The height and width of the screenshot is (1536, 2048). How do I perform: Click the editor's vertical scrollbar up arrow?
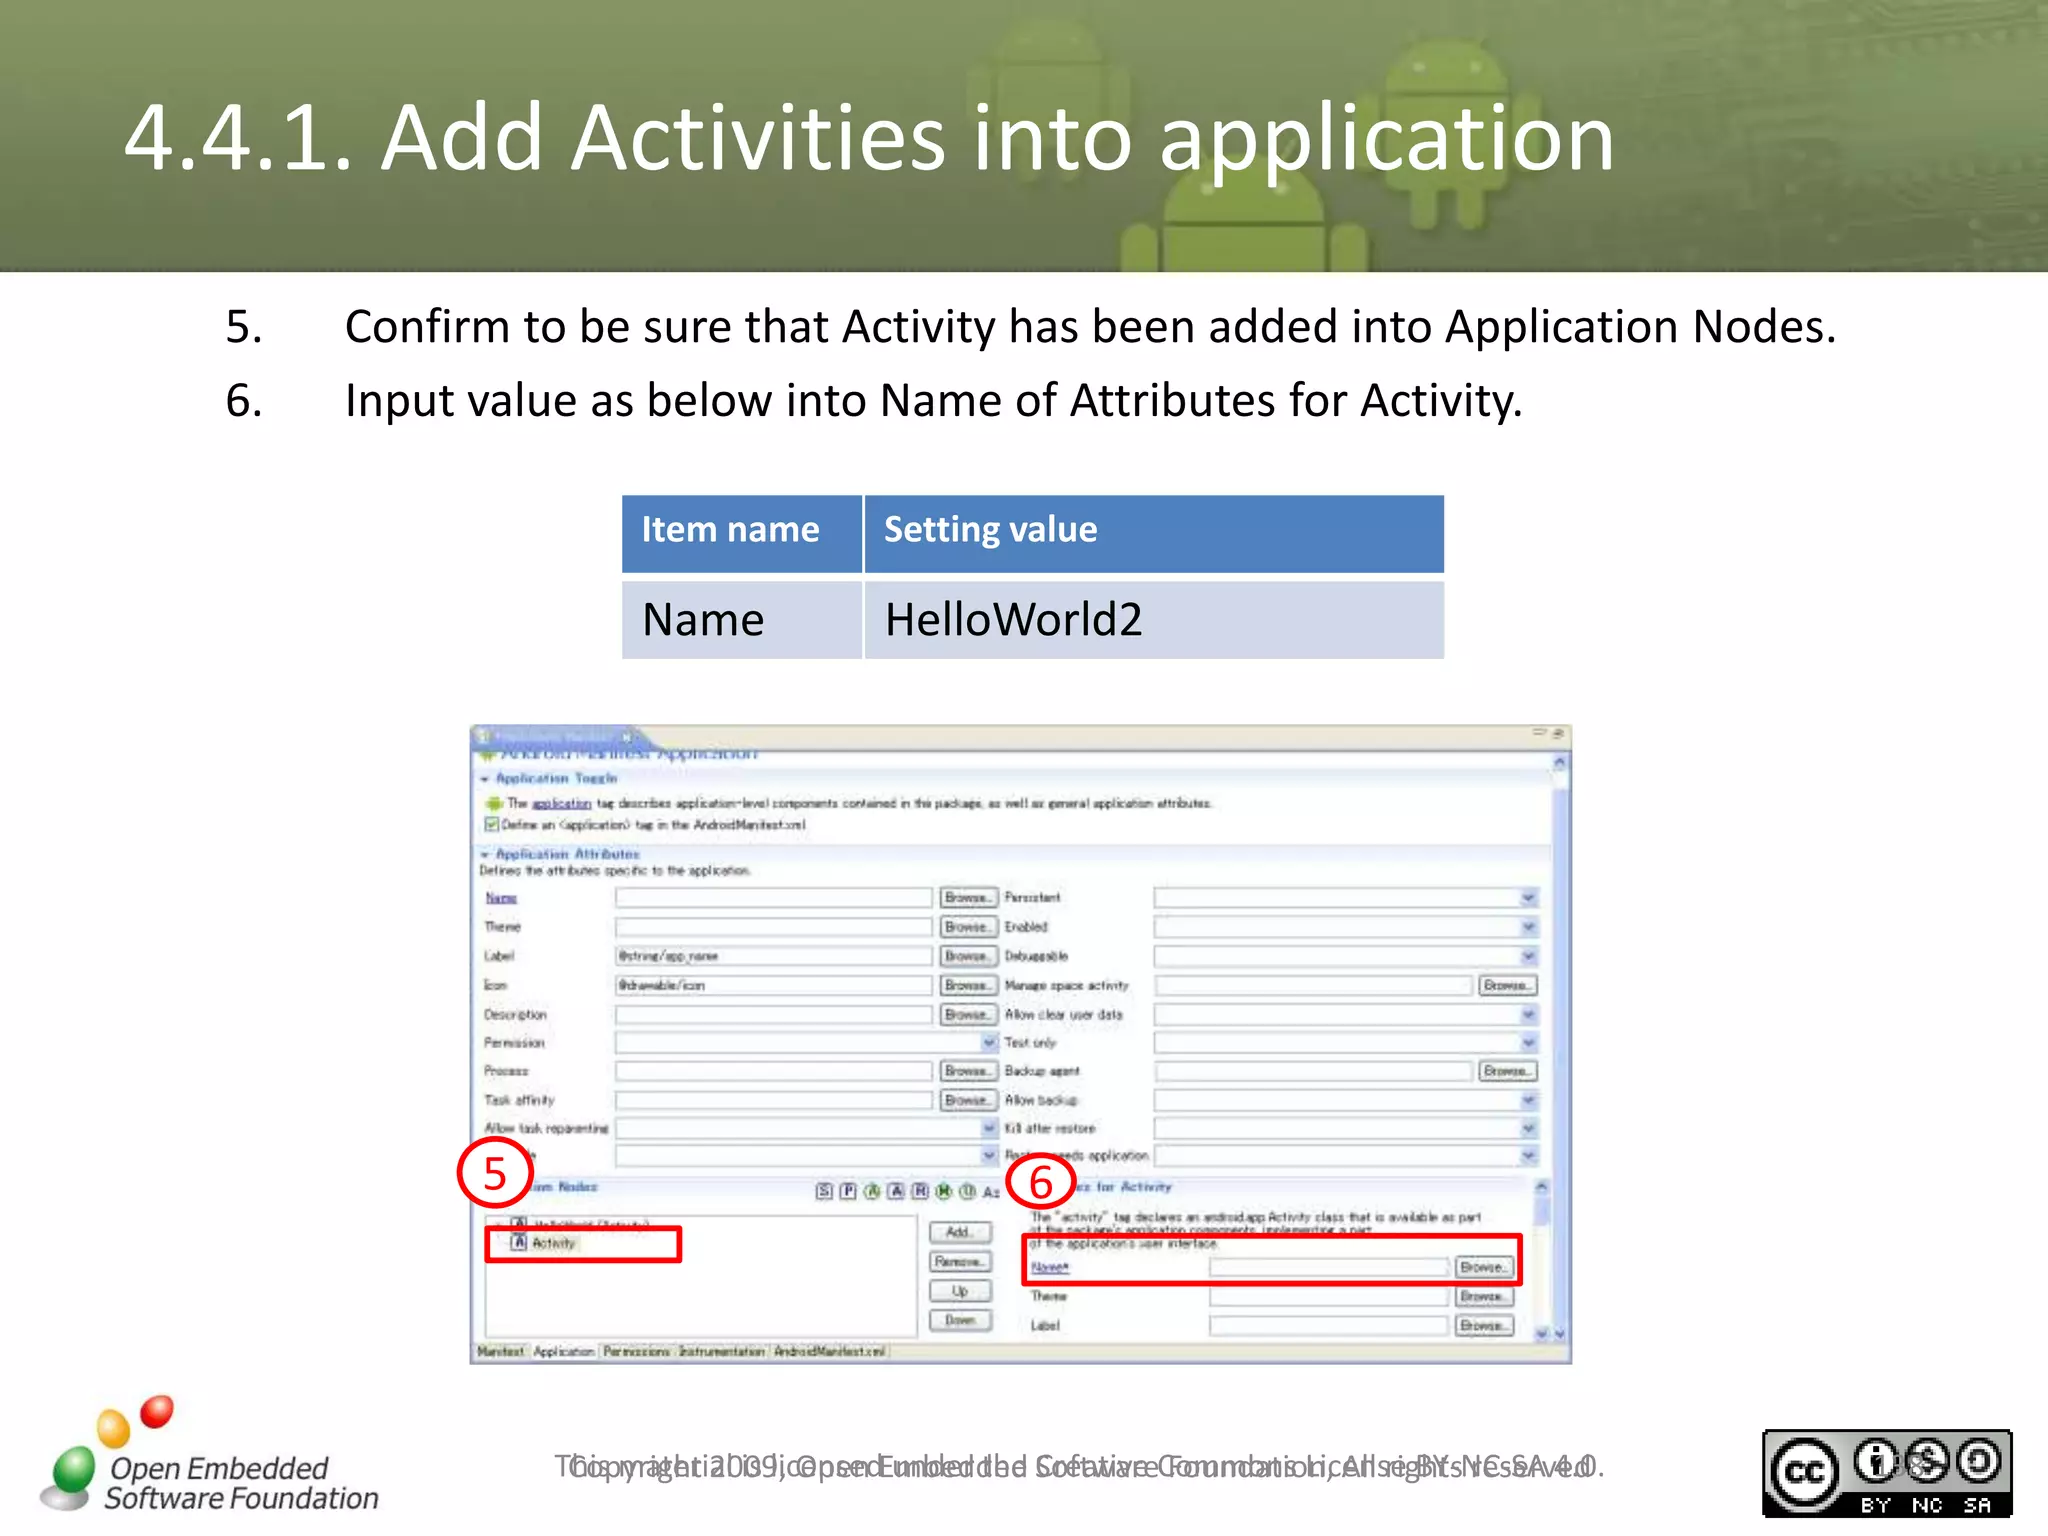tap(1559, 763)
